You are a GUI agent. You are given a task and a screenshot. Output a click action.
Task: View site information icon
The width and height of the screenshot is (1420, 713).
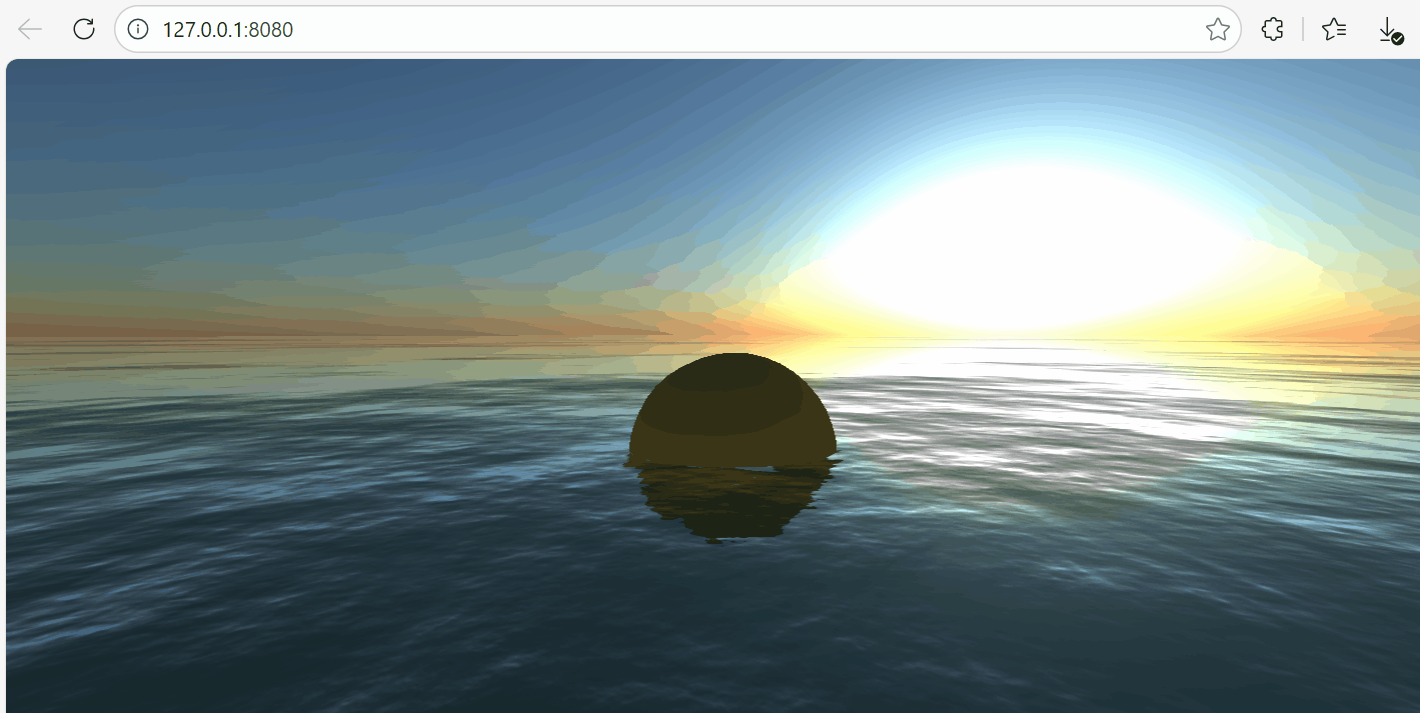[x=138, y=29]
